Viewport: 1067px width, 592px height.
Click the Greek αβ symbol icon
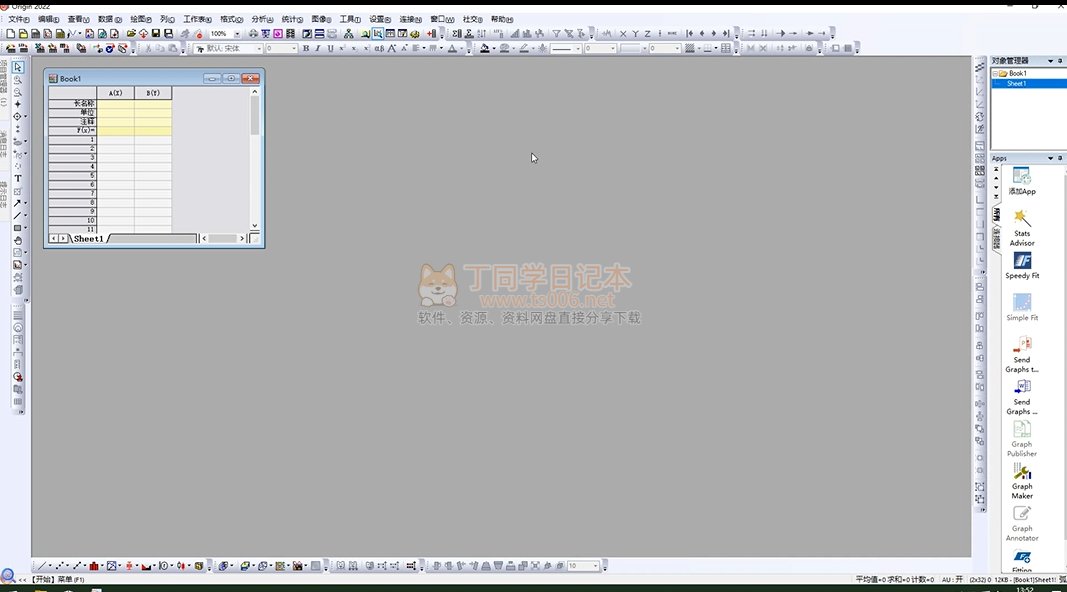point(379,48)
